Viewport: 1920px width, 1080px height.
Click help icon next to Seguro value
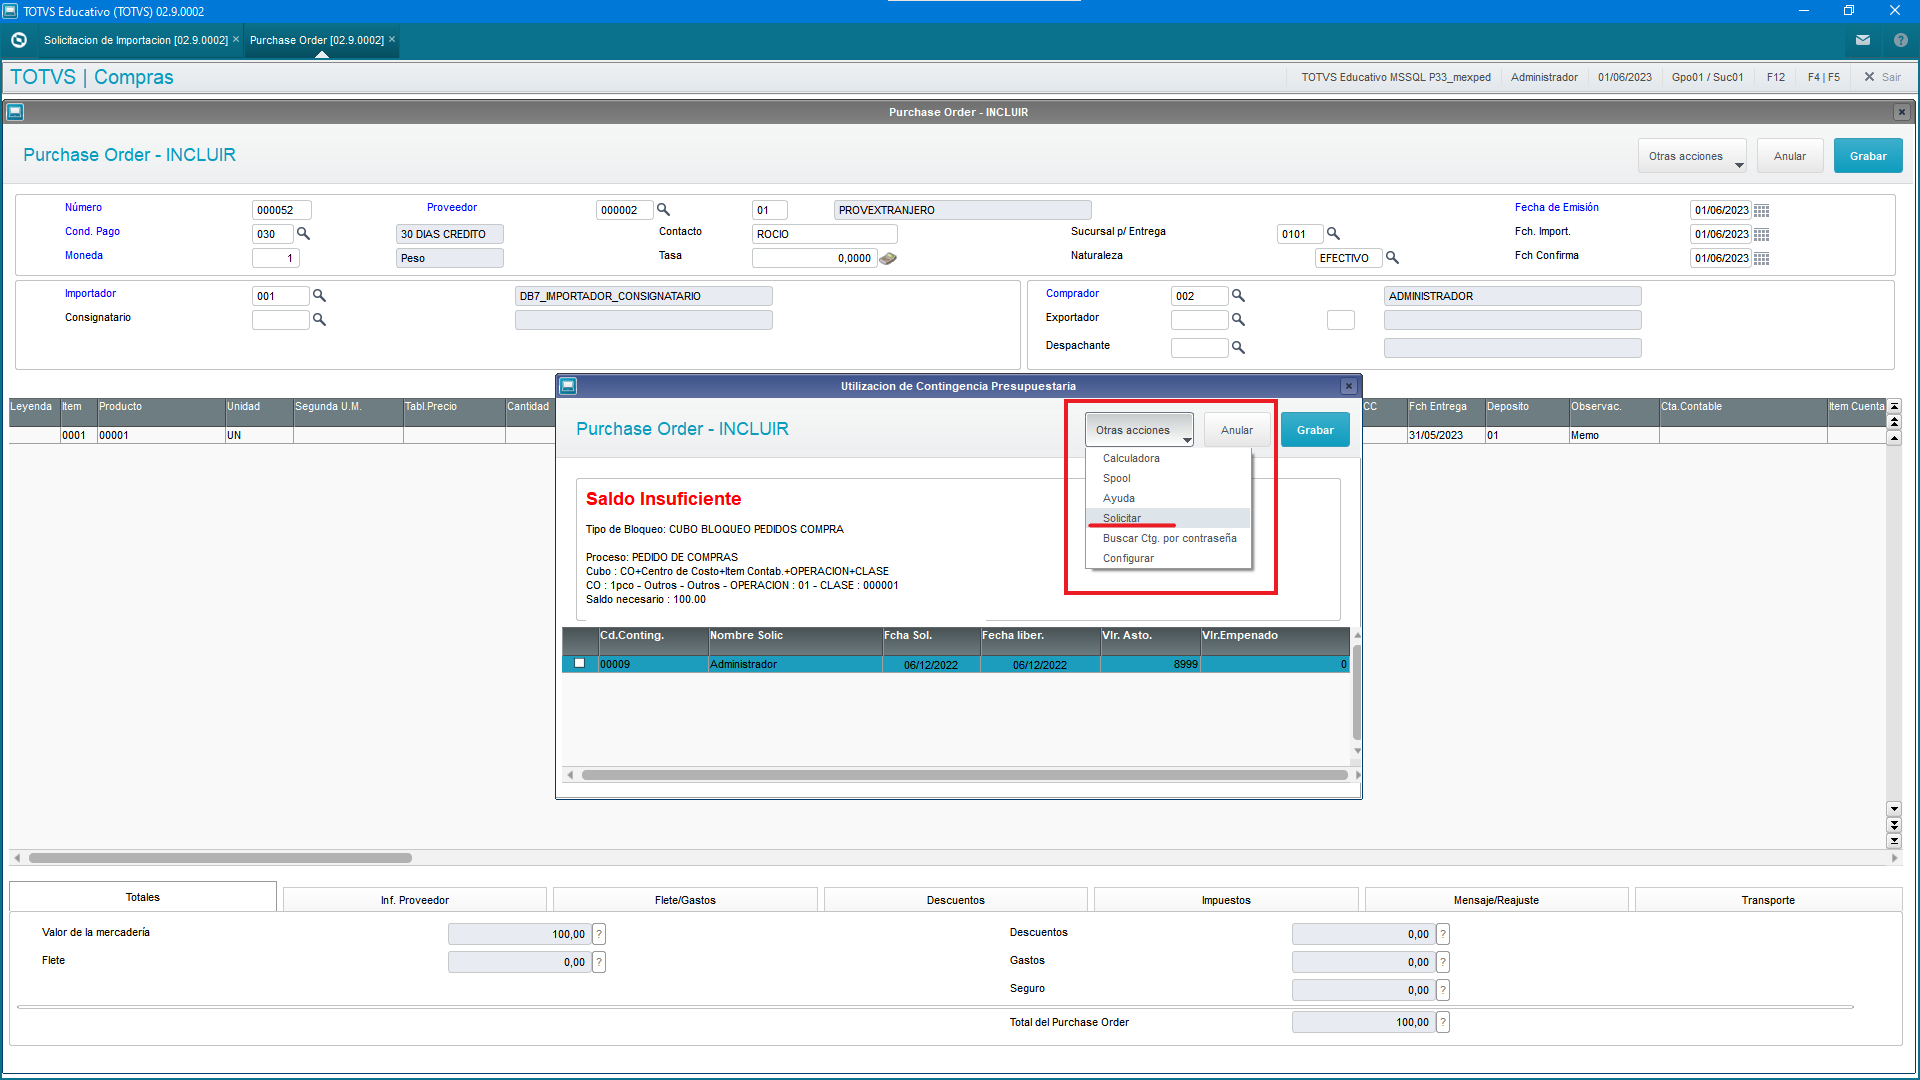pyautogui.click(x=1443, y=990)
